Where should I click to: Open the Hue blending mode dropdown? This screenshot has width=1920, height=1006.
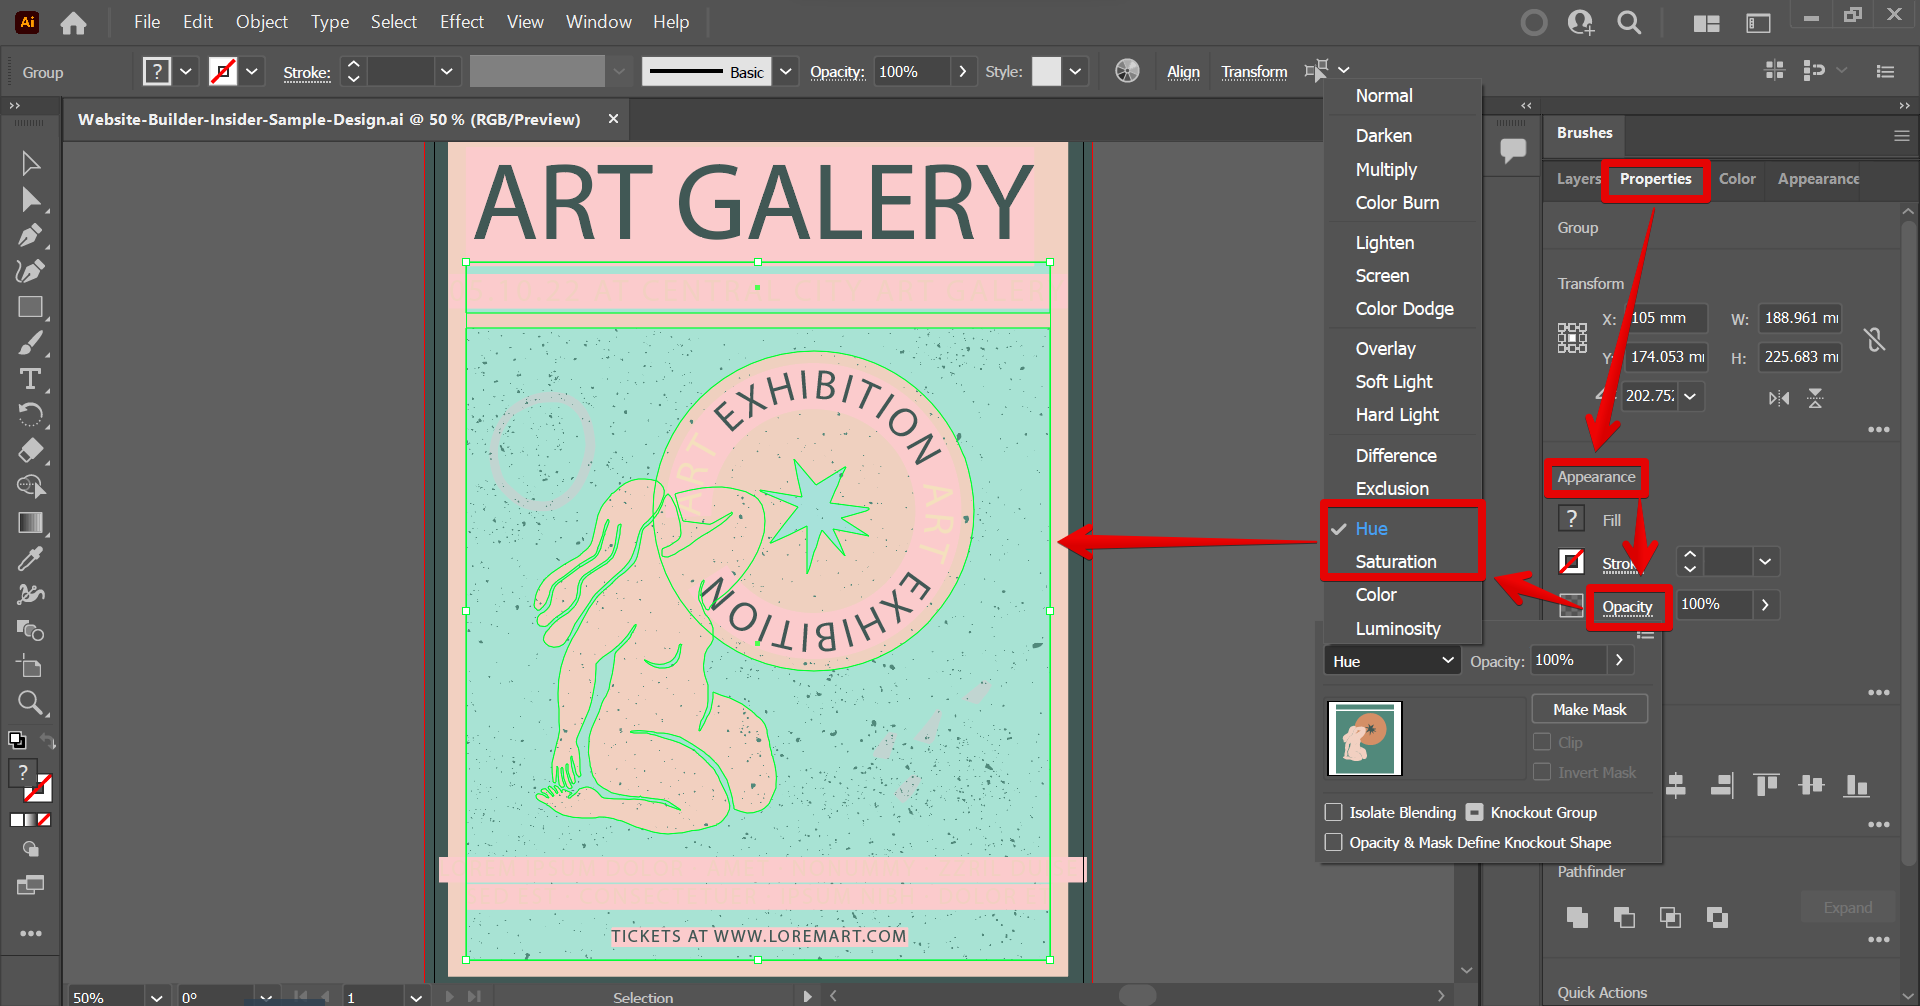pyautogui.click(x=1391, y=660)
